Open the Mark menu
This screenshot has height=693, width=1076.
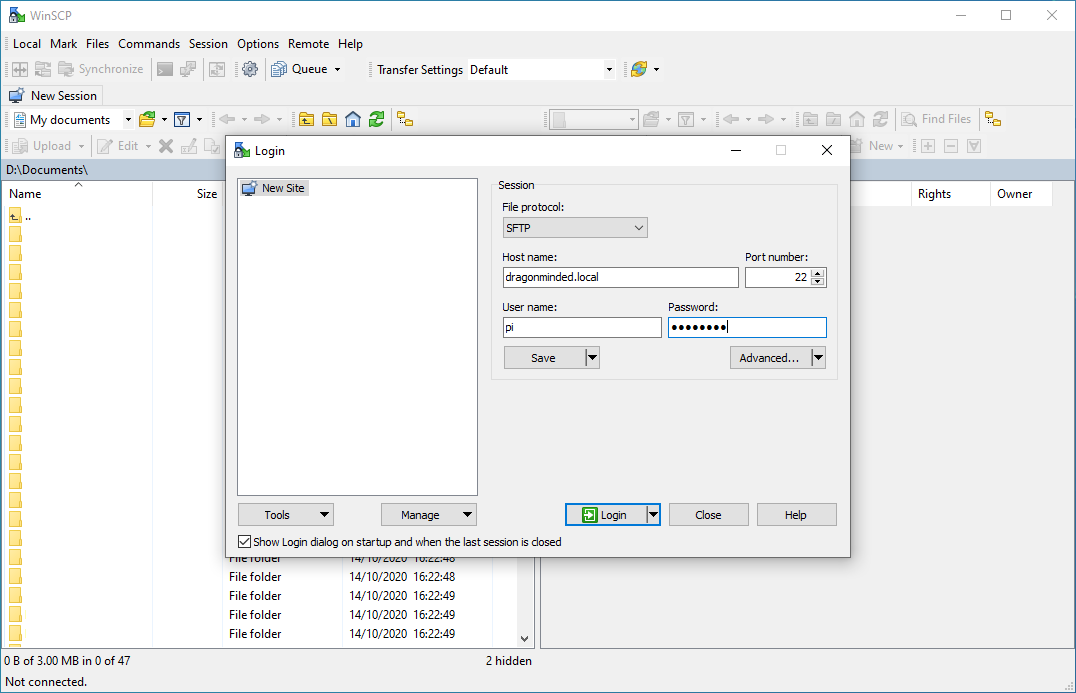(64, 44)
